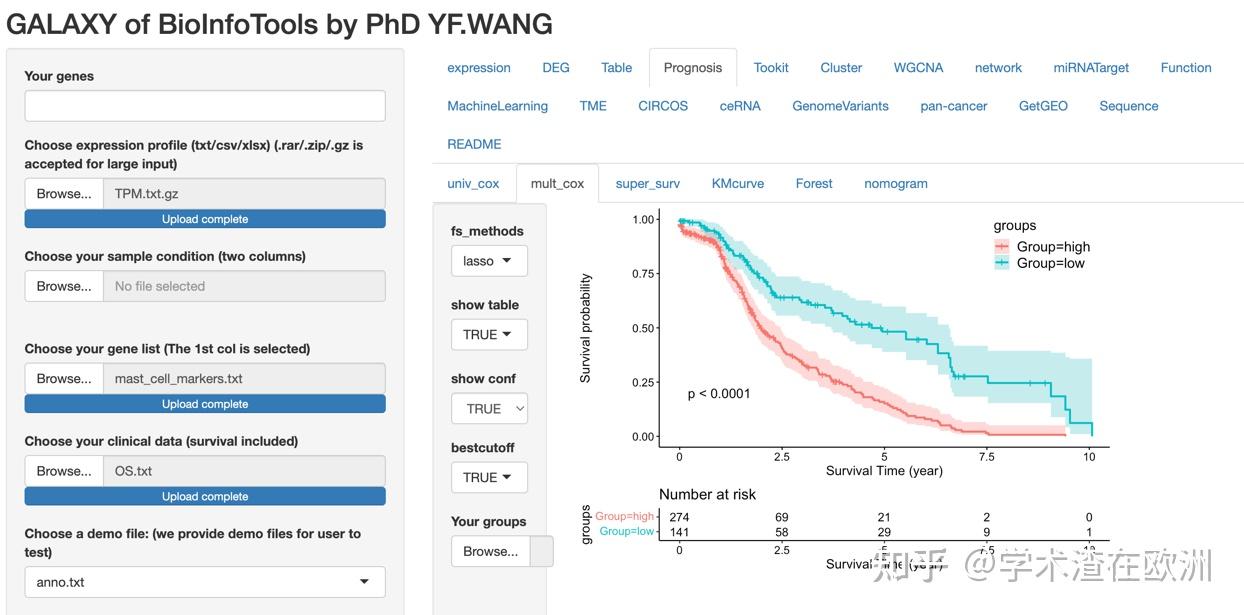Open the univ_cox tab
Screen dimensions: 1244x615
point(473,184)
